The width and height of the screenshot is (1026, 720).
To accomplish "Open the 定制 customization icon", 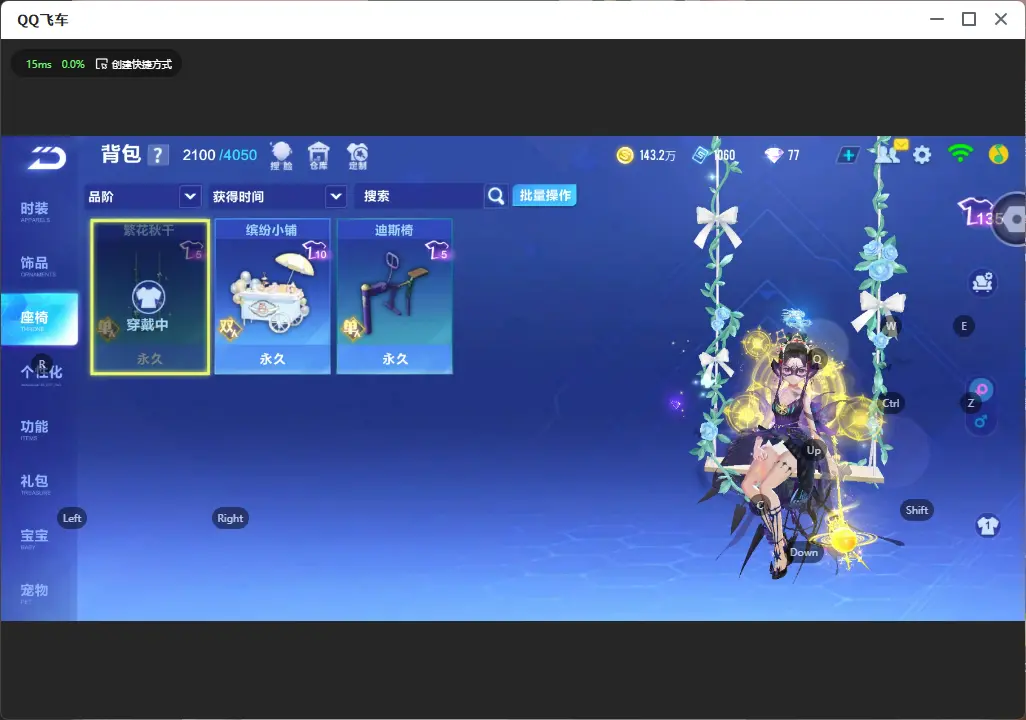I will [357, 156].
